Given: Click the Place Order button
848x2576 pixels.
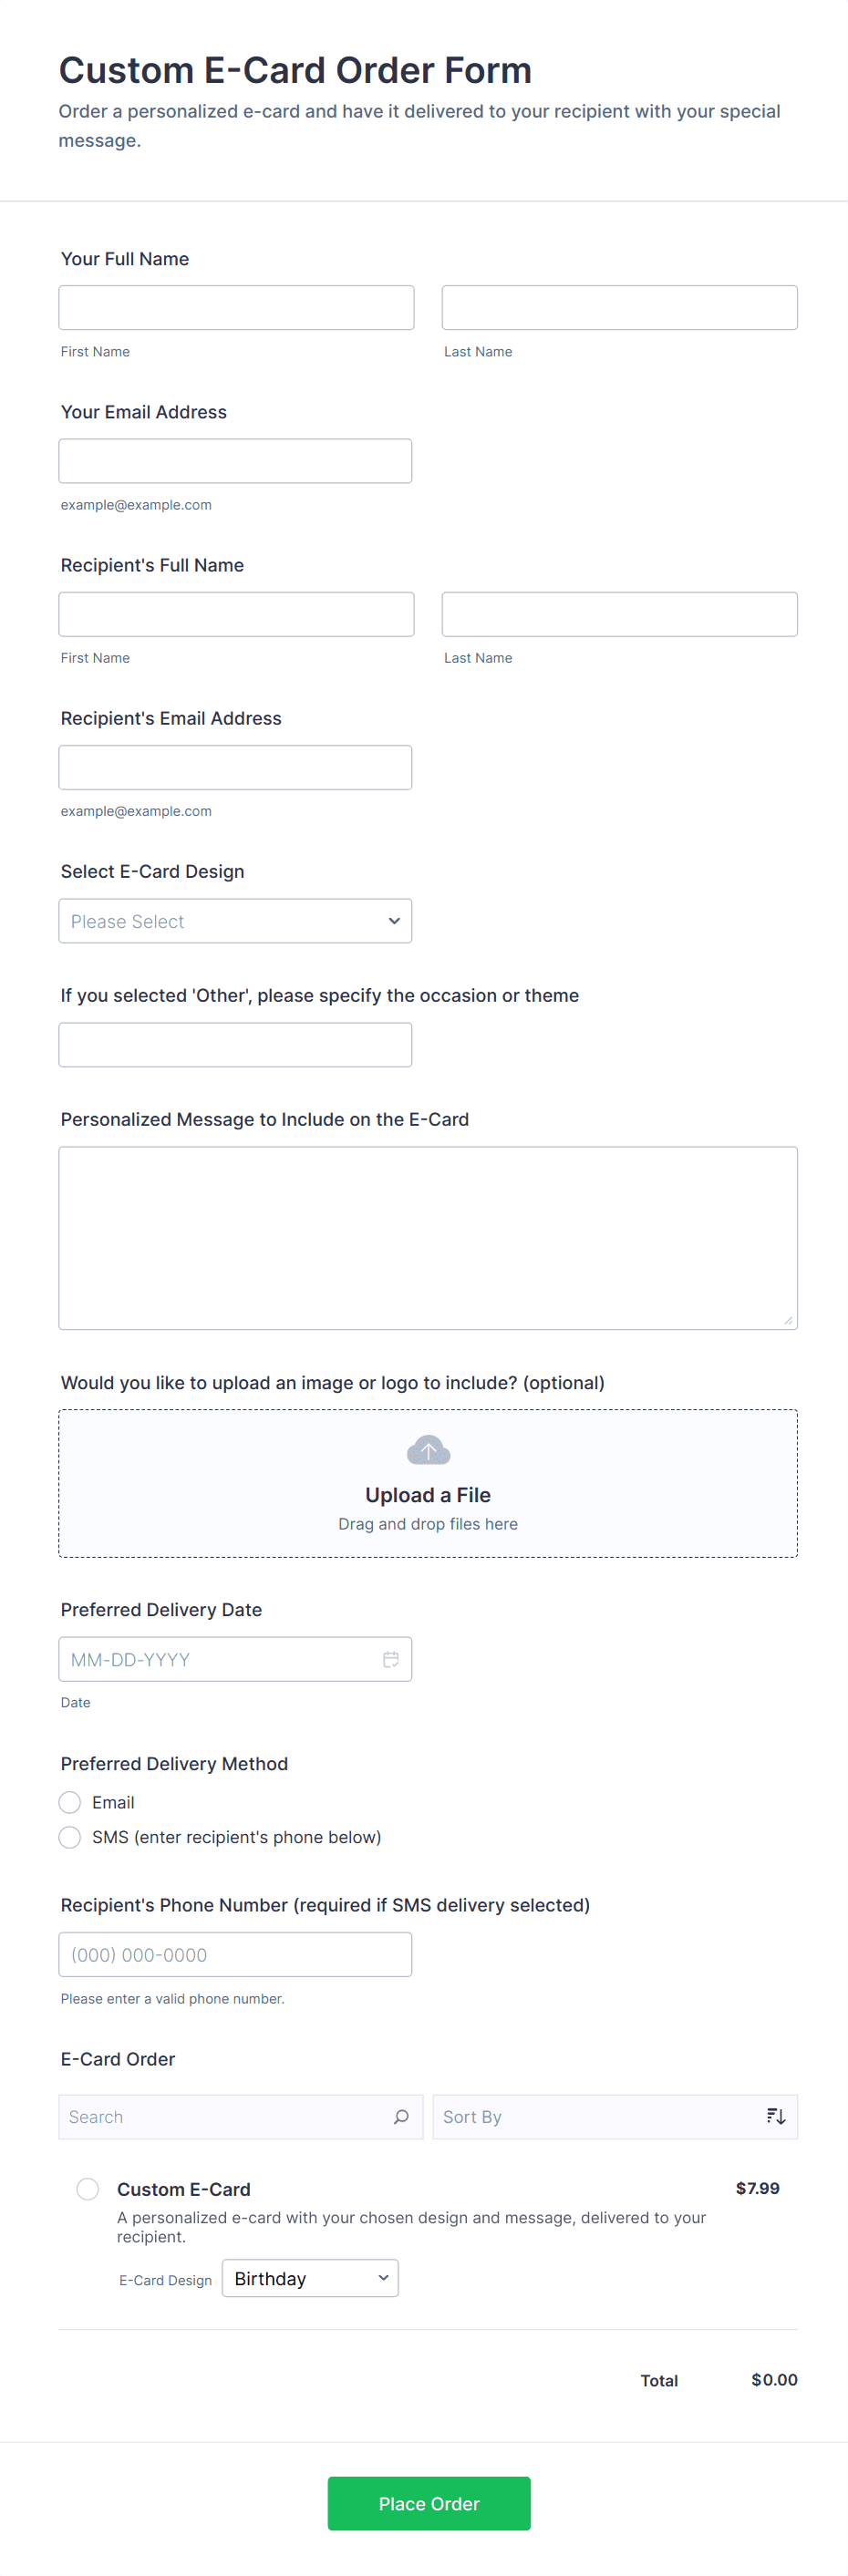Looking at the screenshot, I should (x=429, y=2503).
